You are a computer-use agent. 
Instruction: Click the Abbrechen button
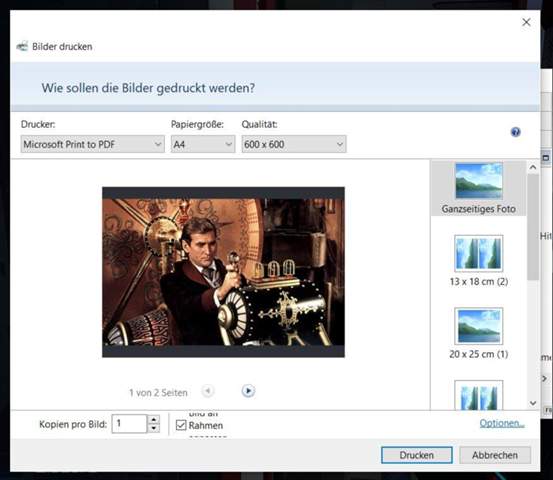(x=495, y=455)
